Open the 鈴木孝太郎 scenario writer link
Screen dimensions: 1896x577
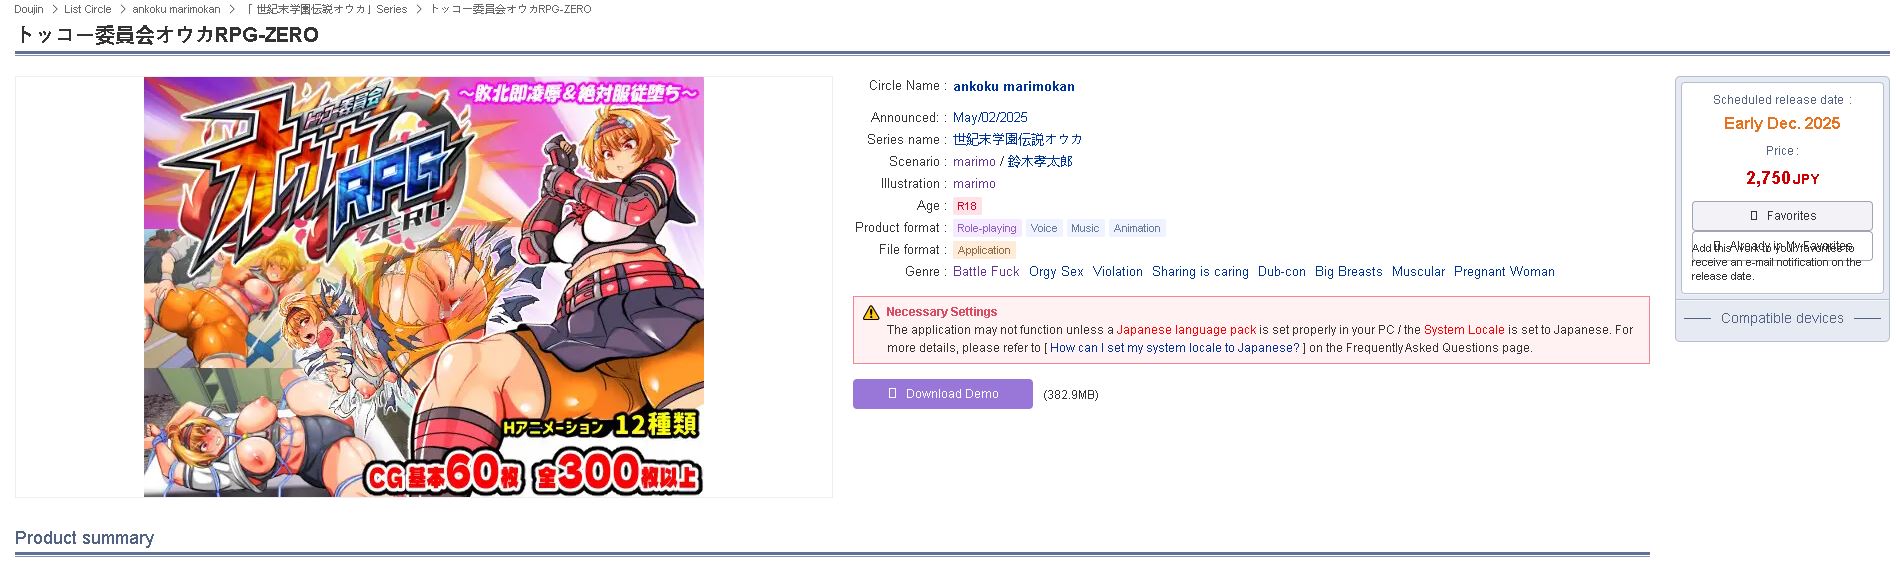(1040, 162)
